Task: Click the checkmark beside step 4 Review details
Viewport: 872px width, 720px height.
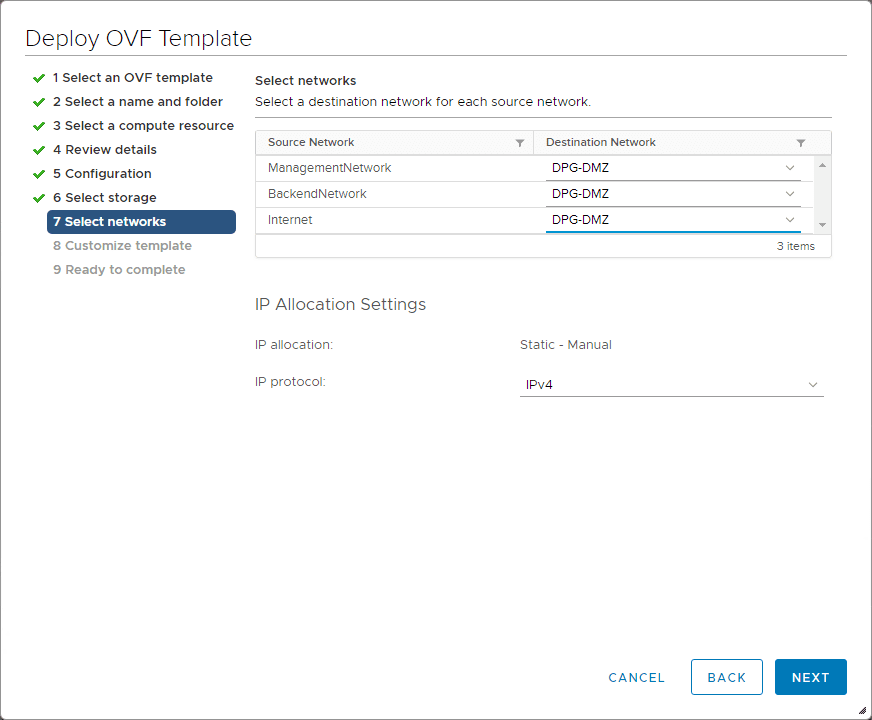Action: [40, 149]
